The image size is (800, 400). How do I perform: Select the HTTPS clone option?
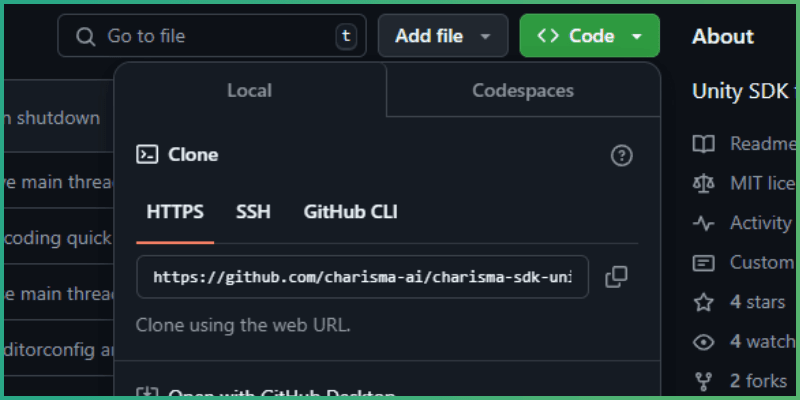tap(175, 212)
